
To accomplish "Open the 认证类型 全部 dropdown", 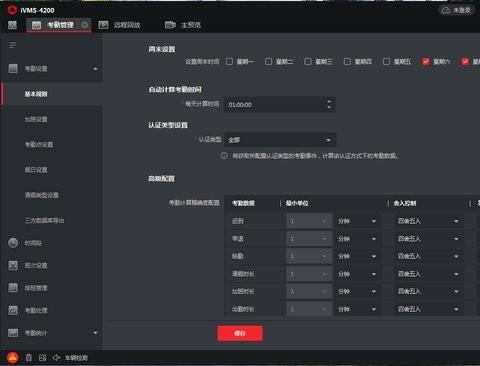I will pos(280,140).
